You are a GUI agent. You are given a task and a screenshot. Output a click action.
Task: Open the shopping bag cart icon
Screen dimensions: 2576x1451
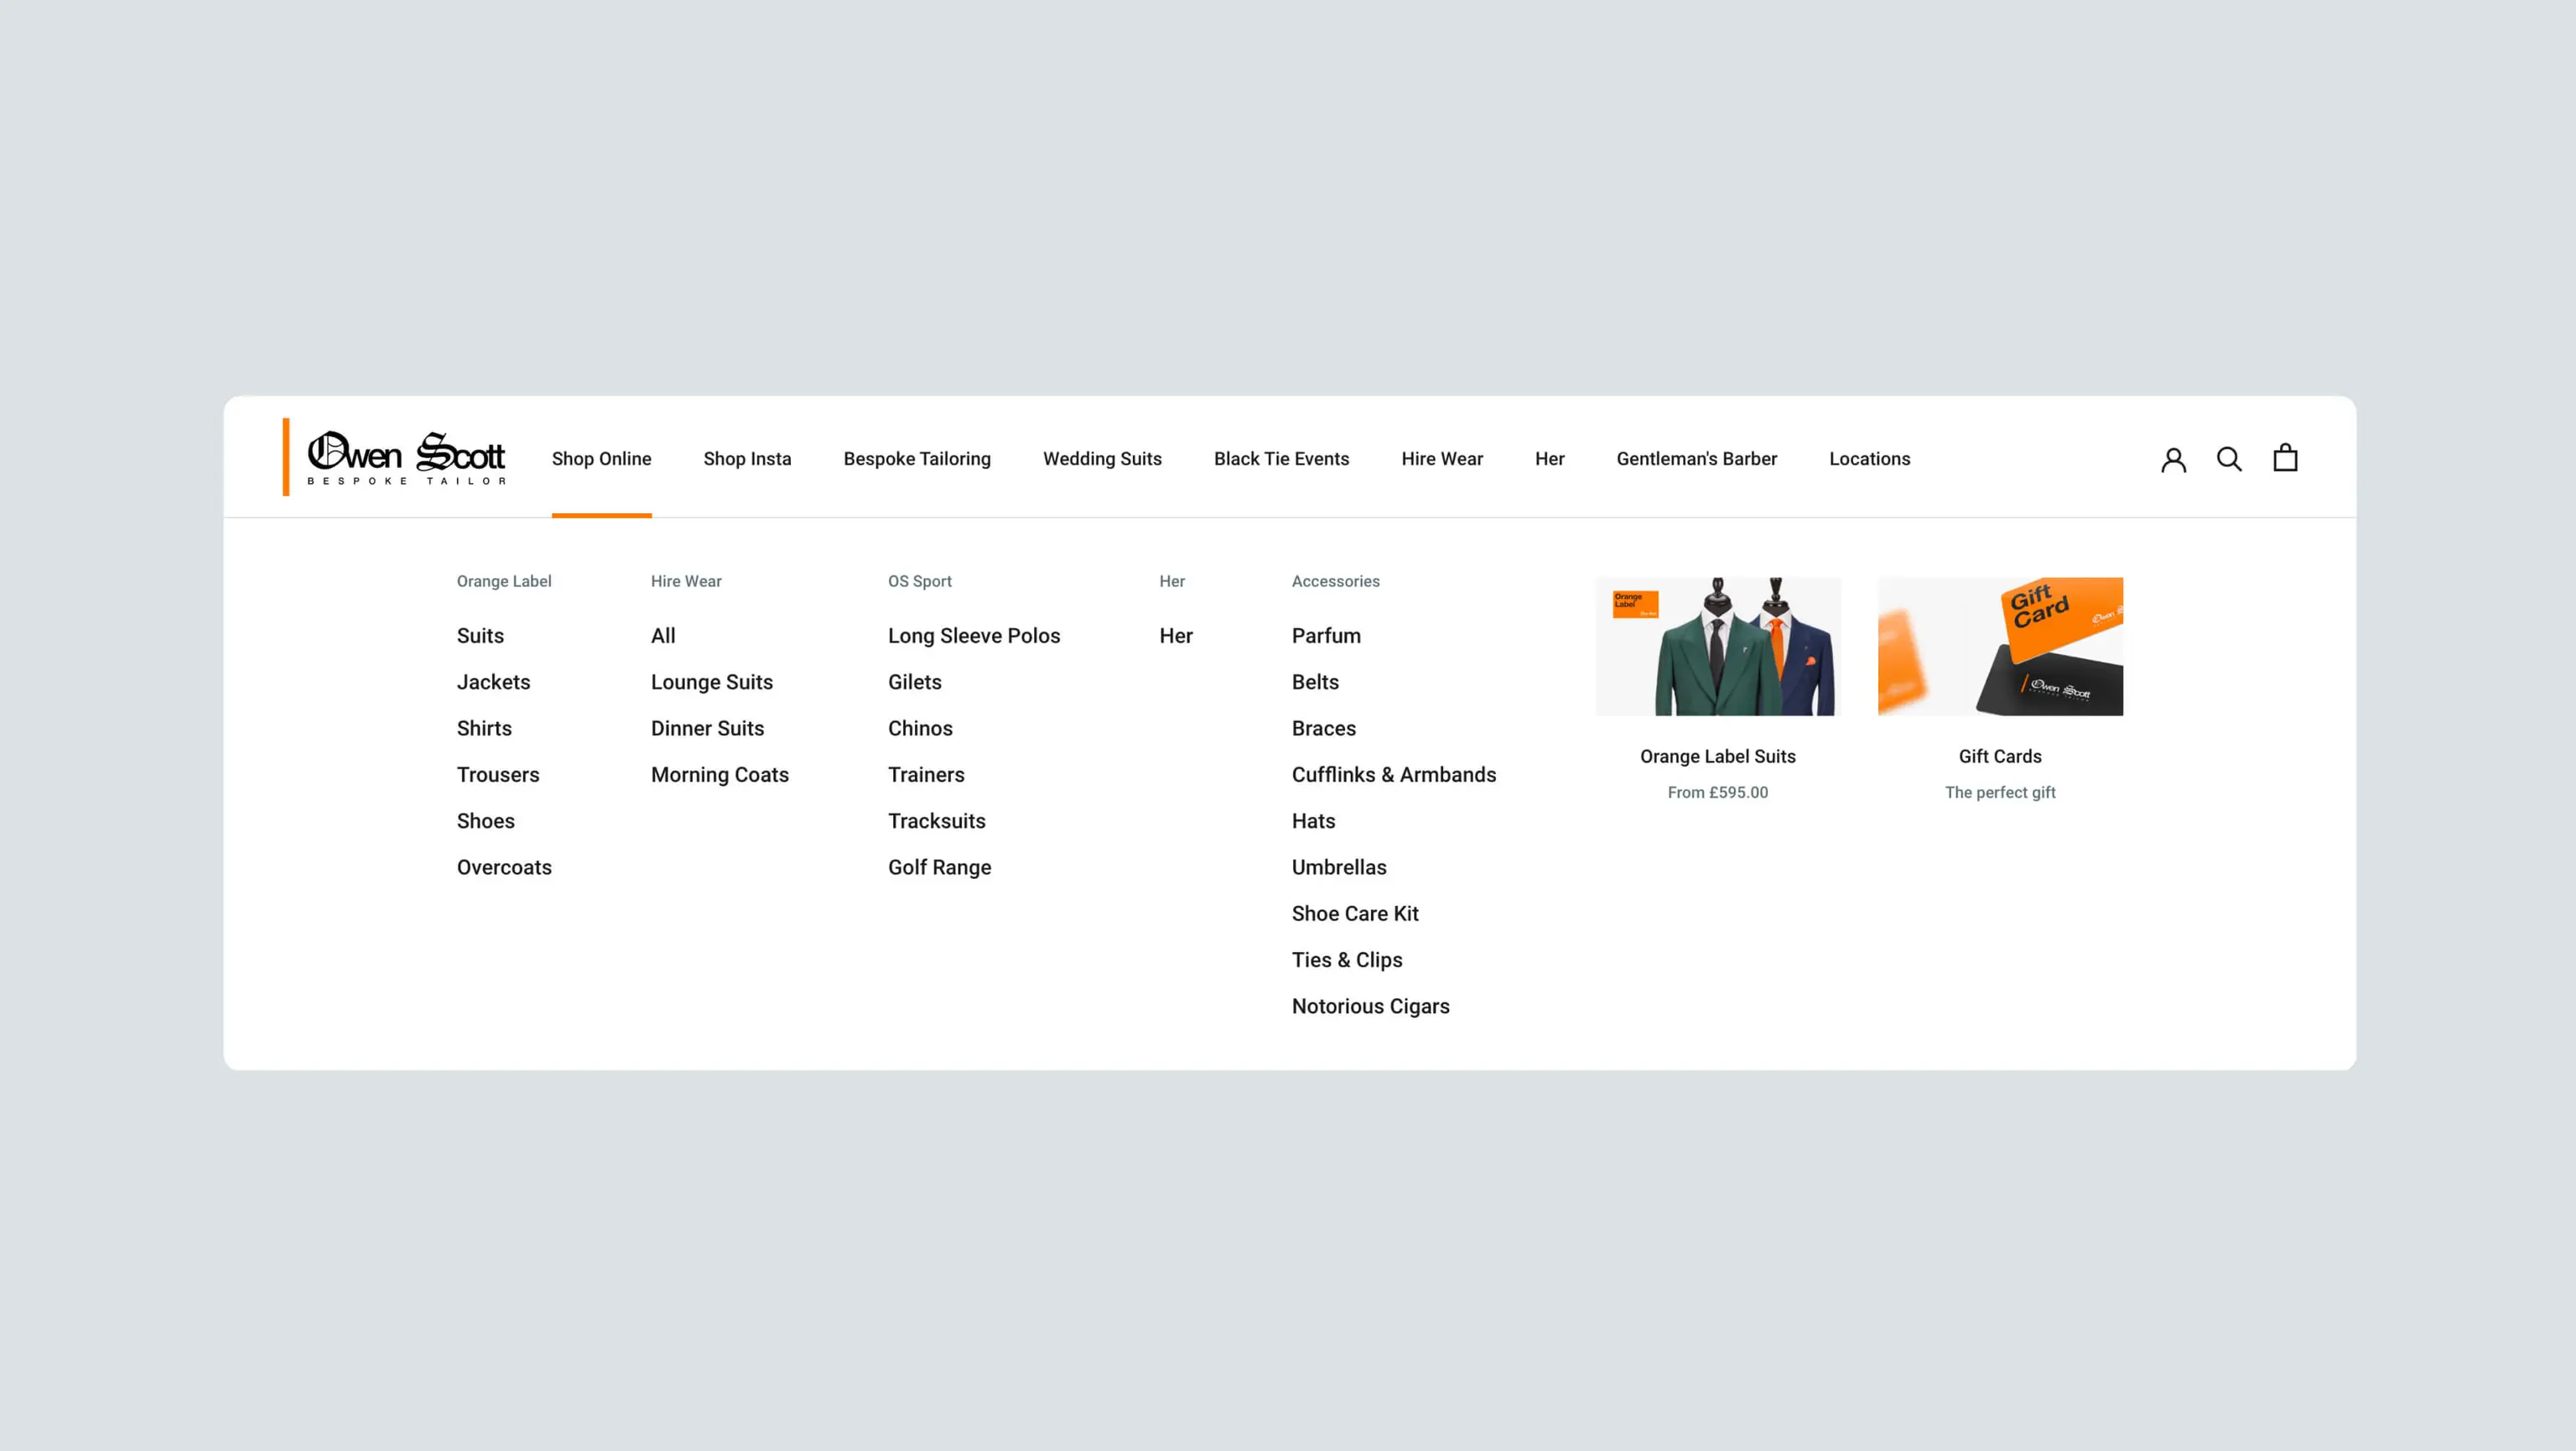click(x=2285, y=458)
